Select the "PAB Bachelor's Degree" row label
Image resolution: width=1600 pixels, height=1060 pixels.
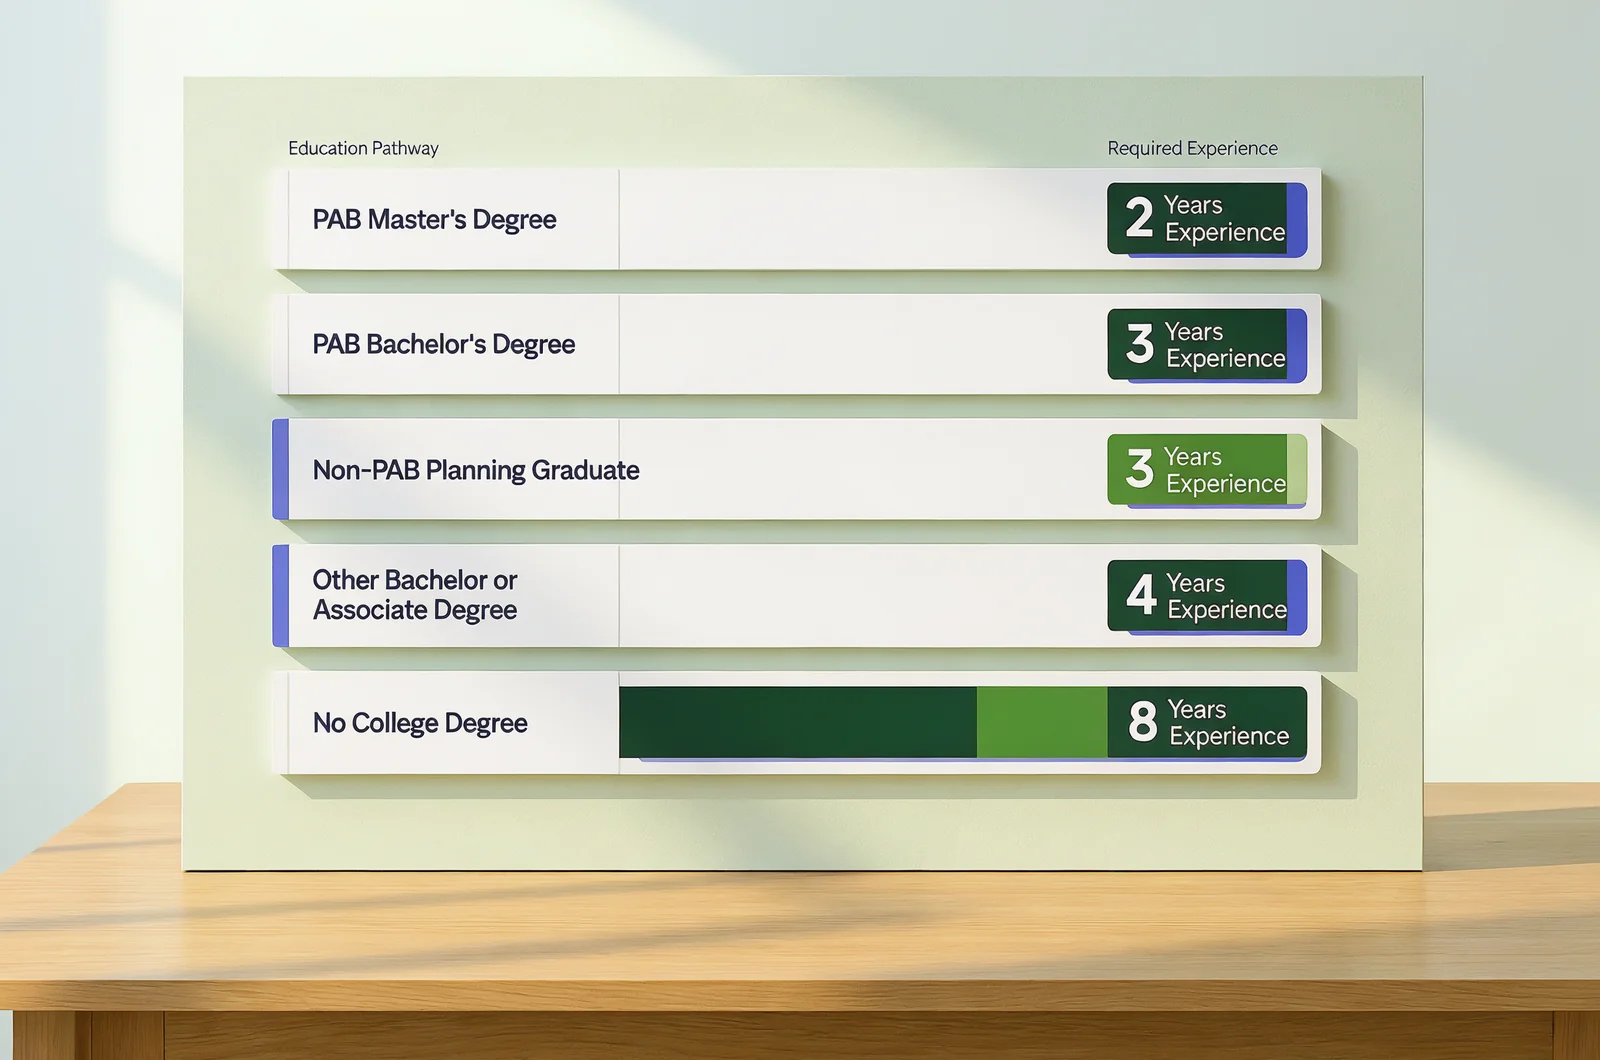(444, 344)
